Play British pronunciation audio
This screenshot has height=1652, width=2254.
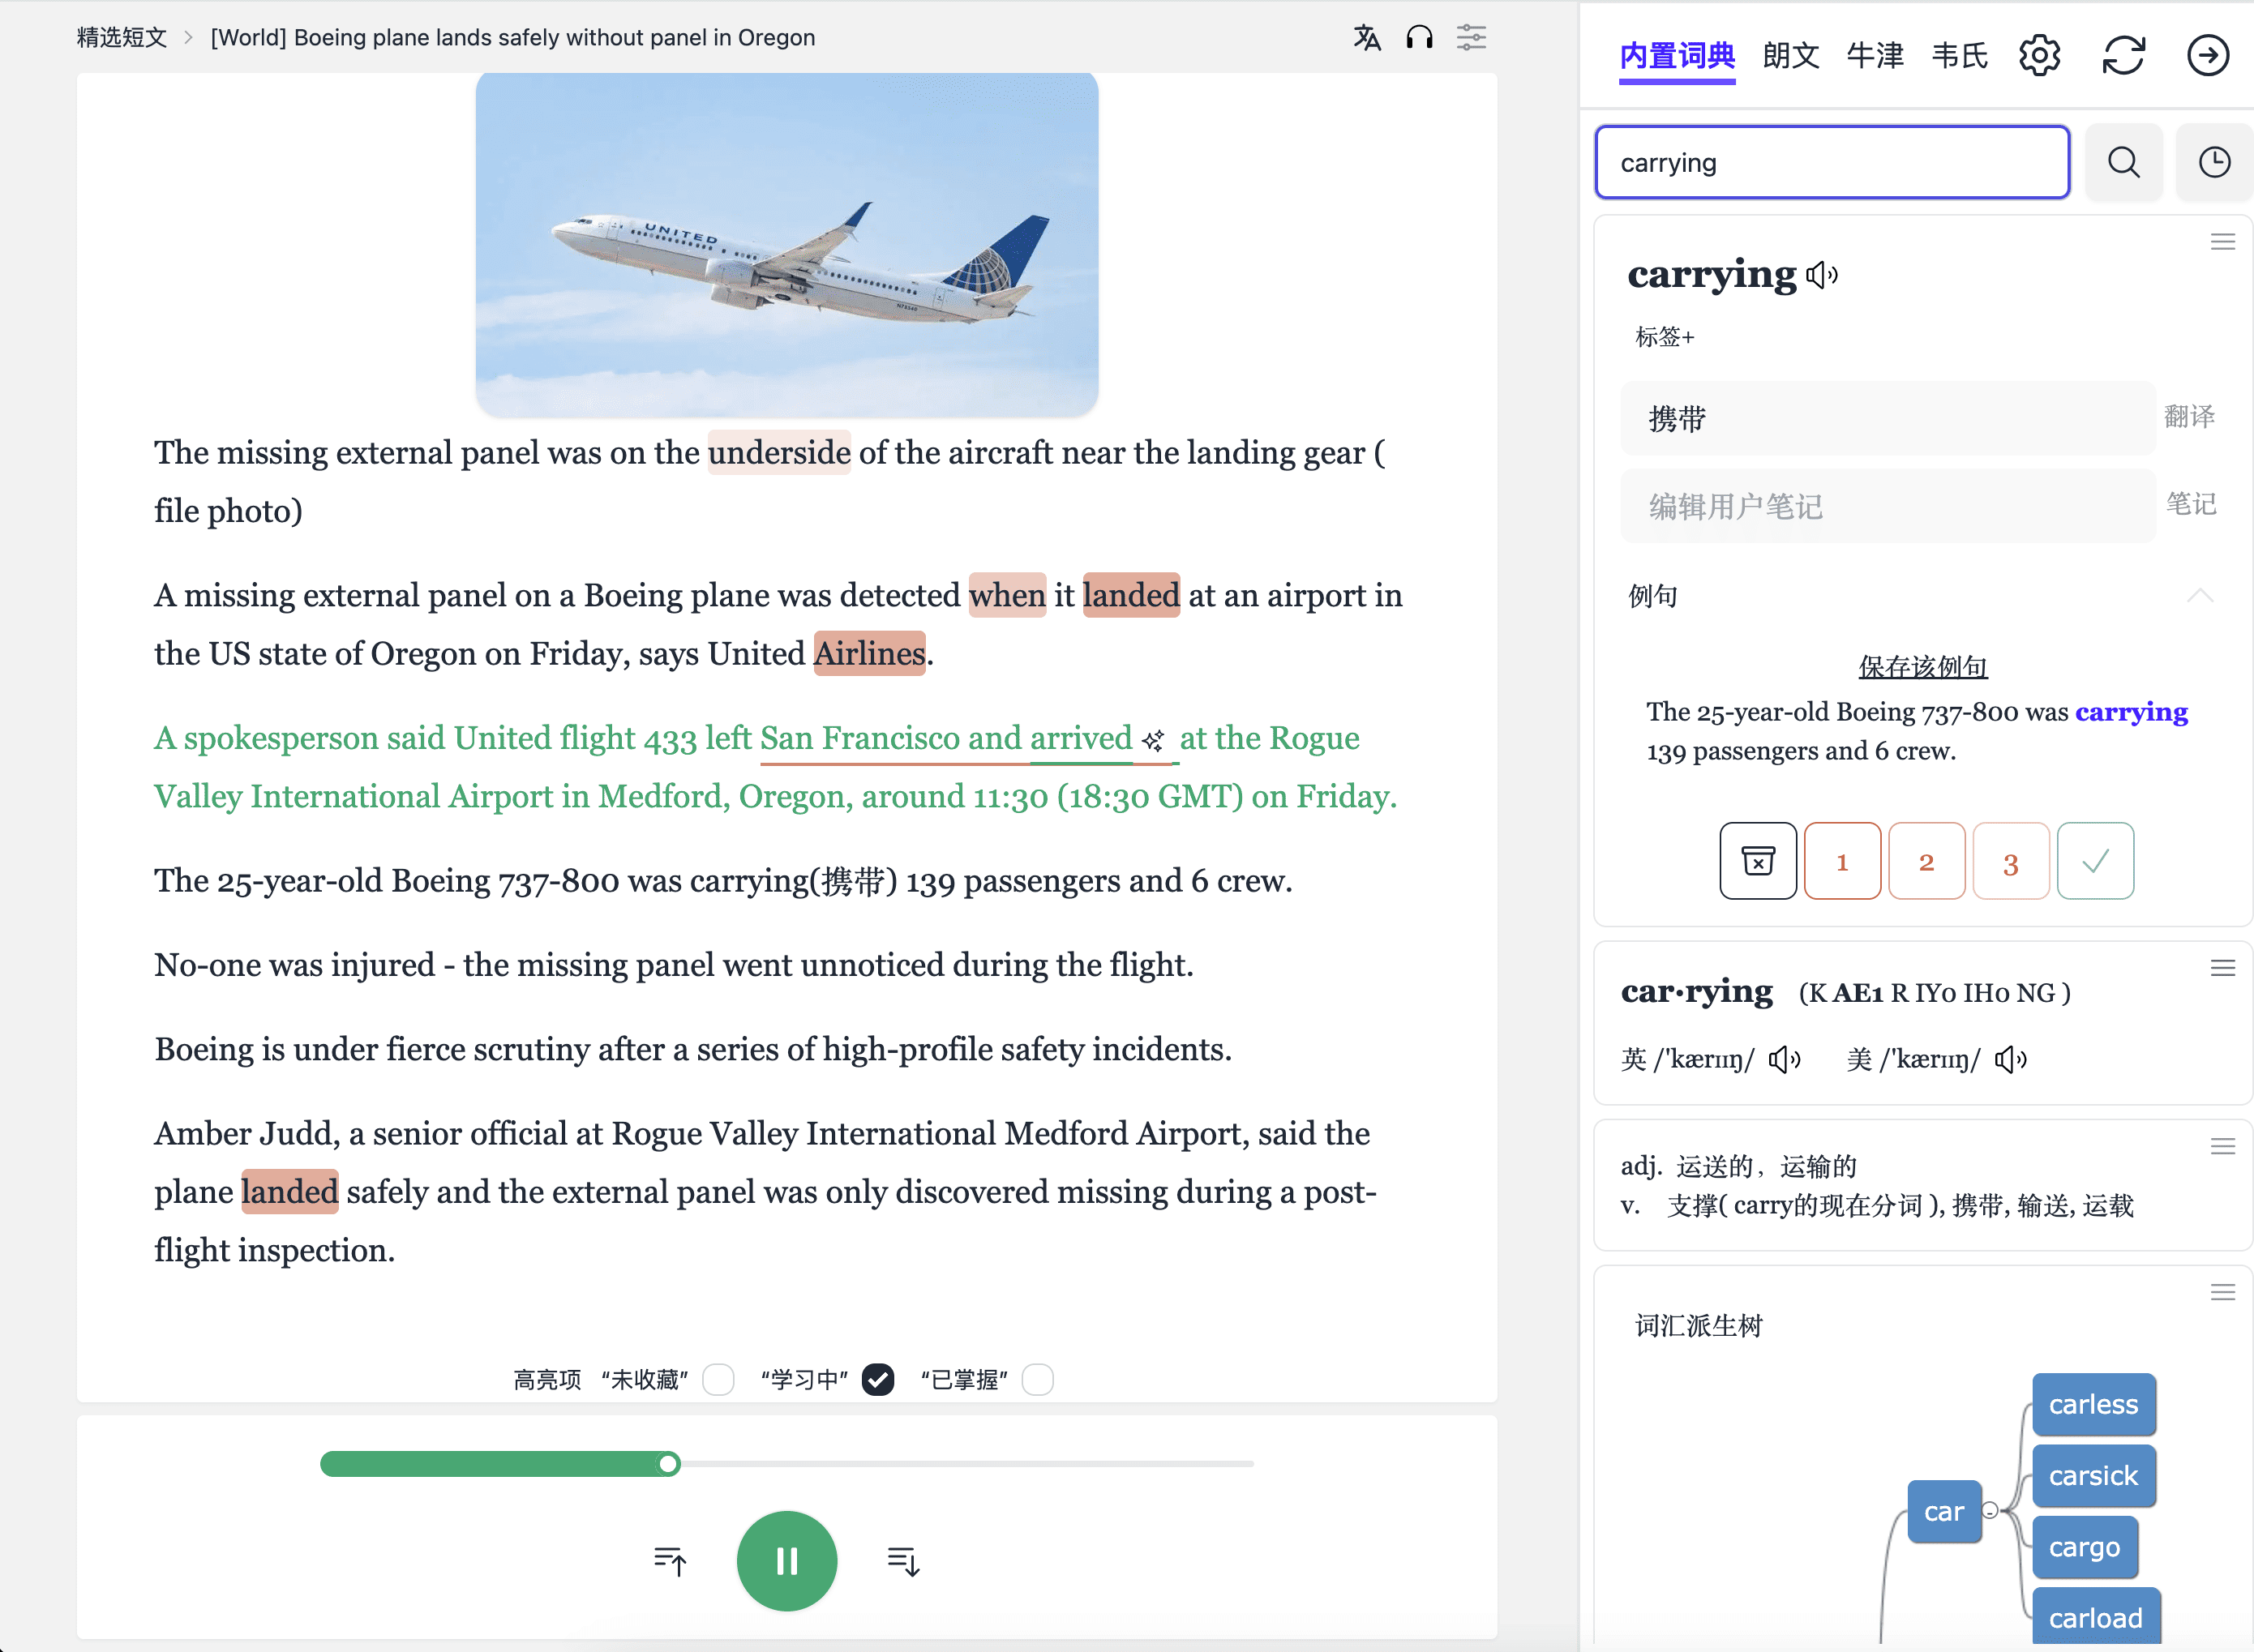coord(1785,1059)
